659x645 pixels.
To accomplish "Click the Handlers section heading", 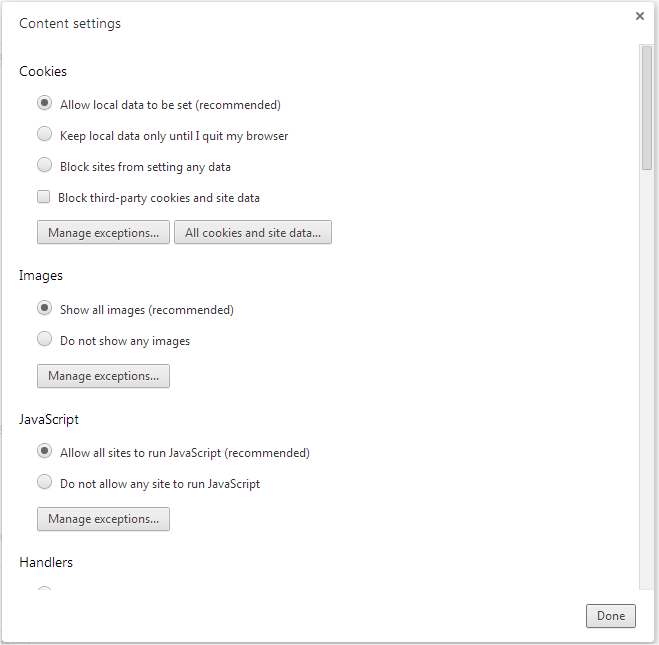I will [x=46, y=562].
